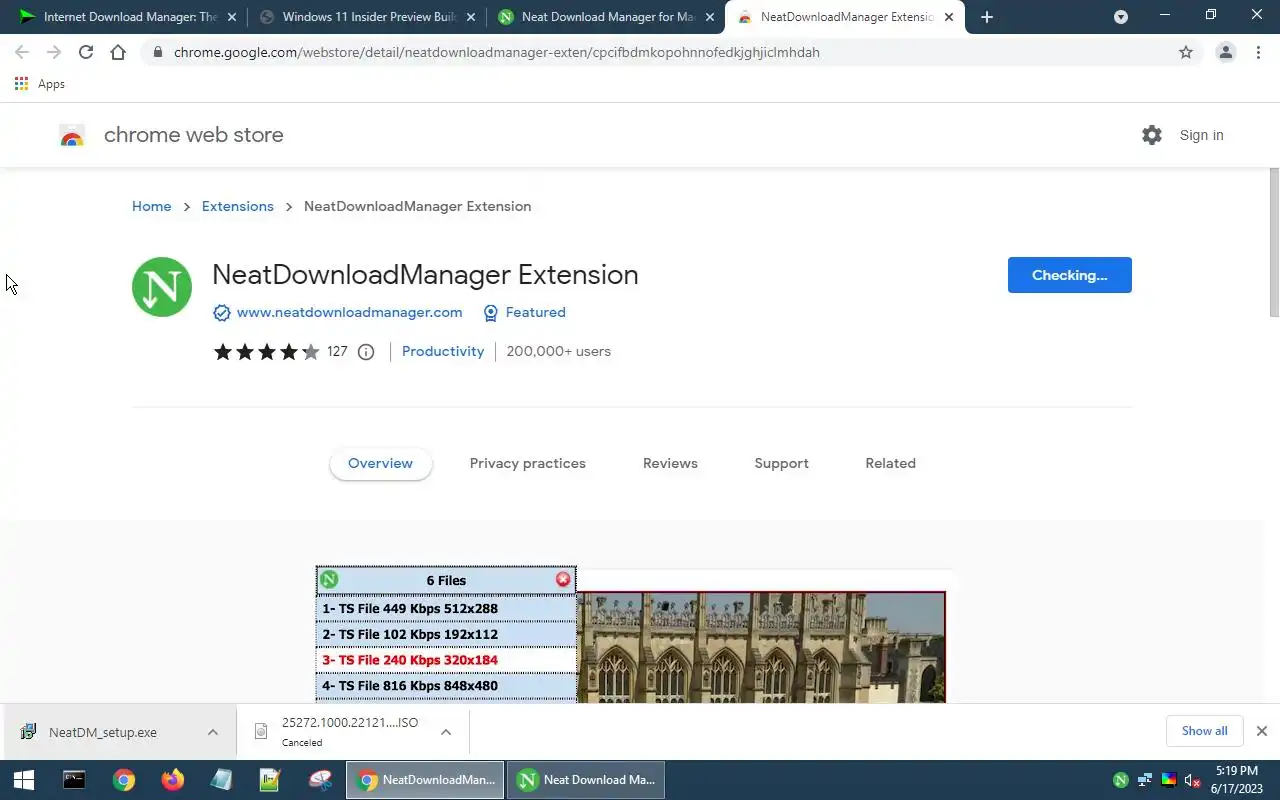Go back to previous page
Image resolution: width=1280 pixels, height=800 pixels.
[x=22, y=52]
